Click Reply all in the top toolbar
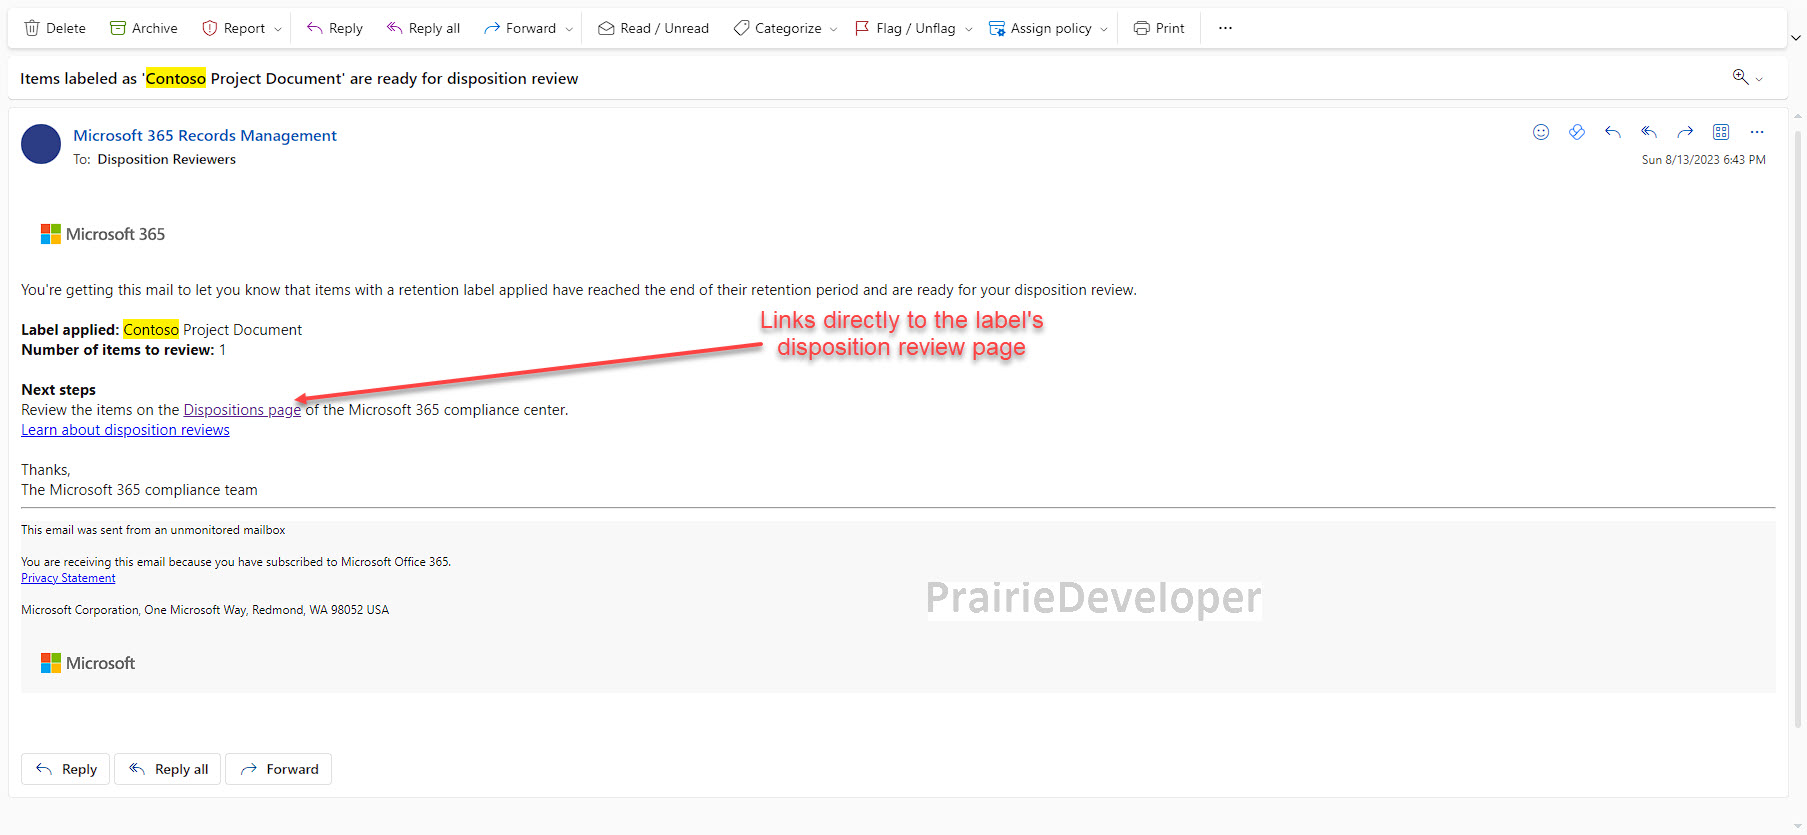Image resolution: width=1807 pixels, height=835 pixels. click(423, 28)
